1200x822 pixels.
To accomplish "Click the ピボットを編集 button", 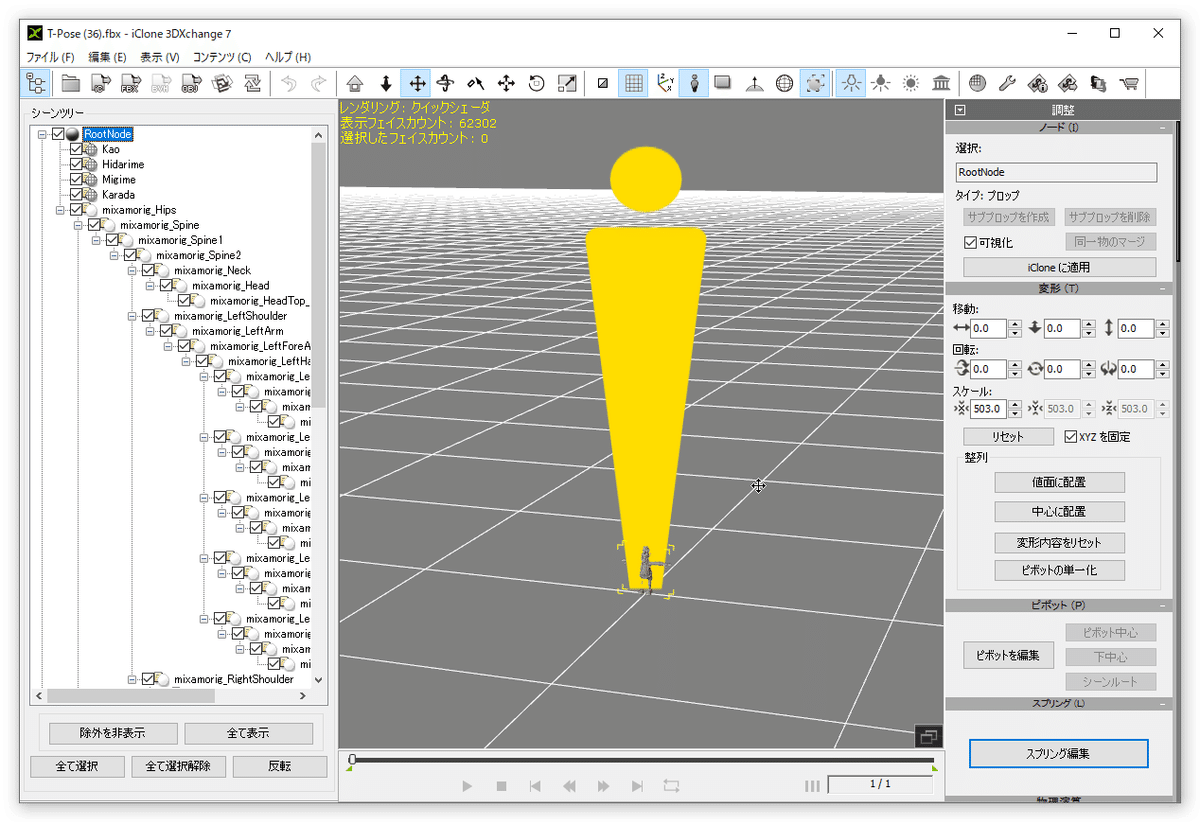I will click(1008, 656).
